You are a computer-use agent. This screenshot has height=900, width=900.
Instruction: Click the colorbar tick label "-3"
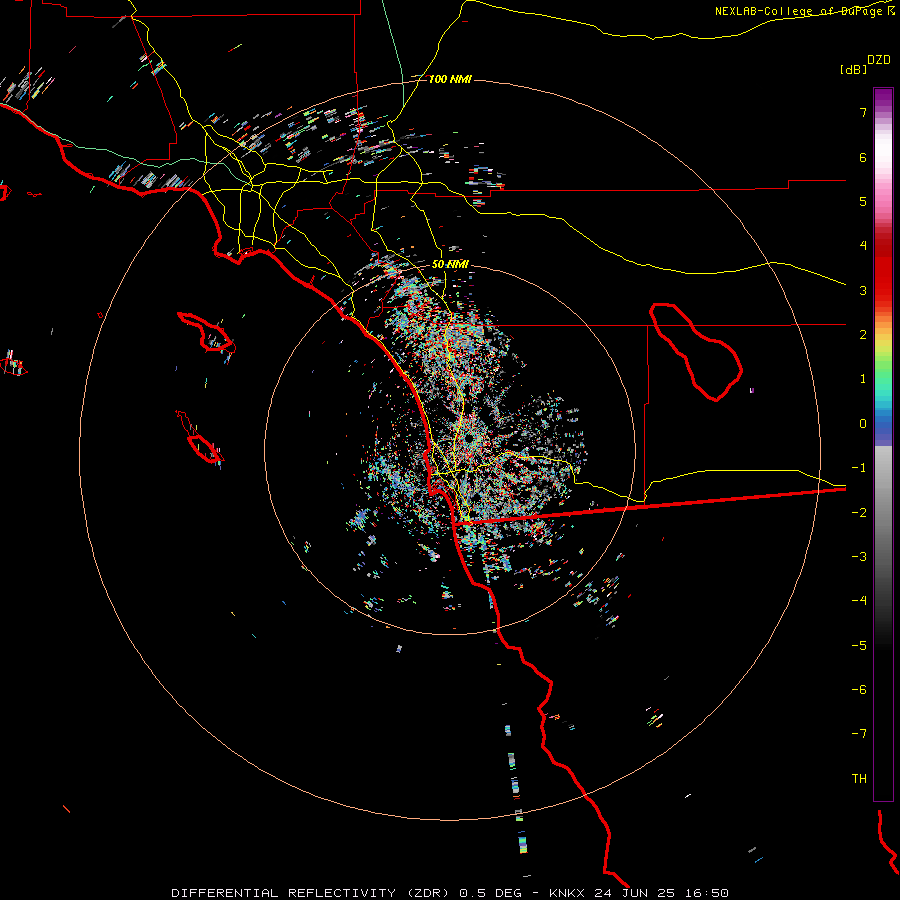(859, 557)
